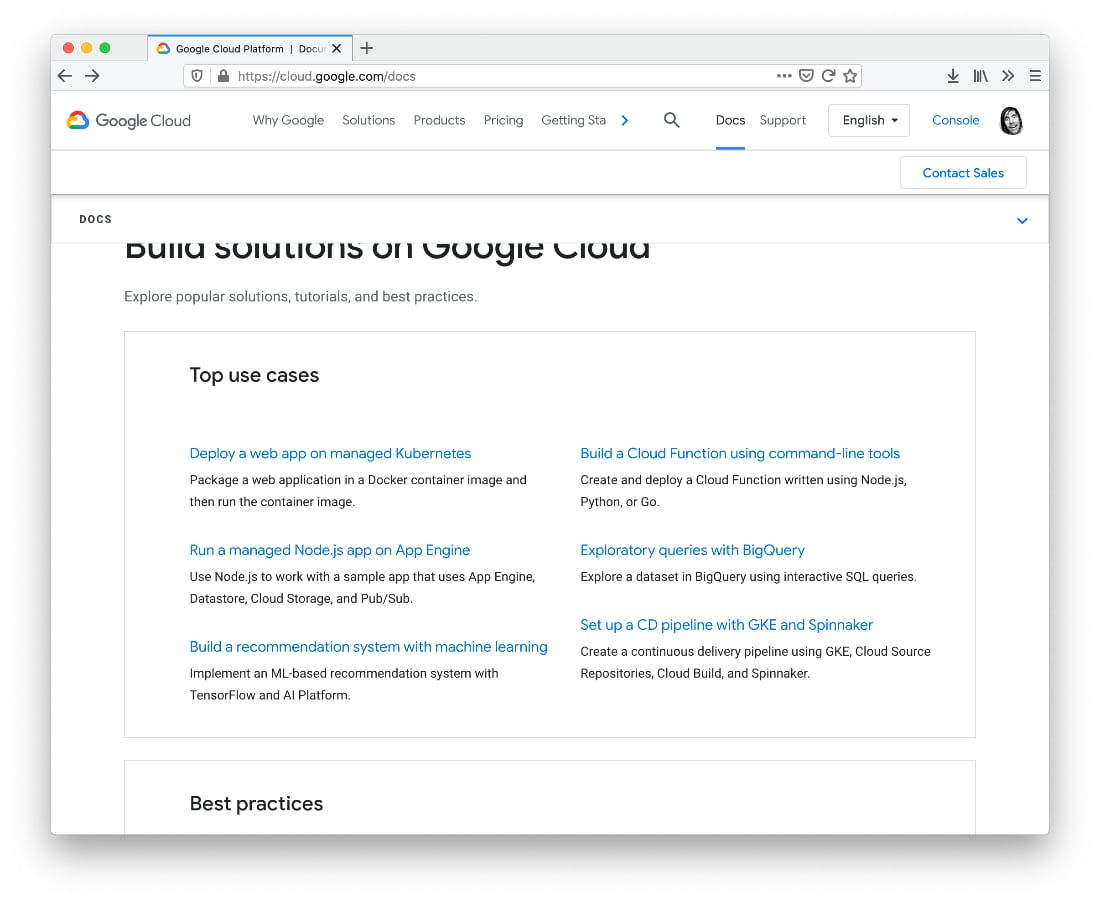1100x902 pixels.
Task: Click the Best practices heading
Action: coord(256,804)
